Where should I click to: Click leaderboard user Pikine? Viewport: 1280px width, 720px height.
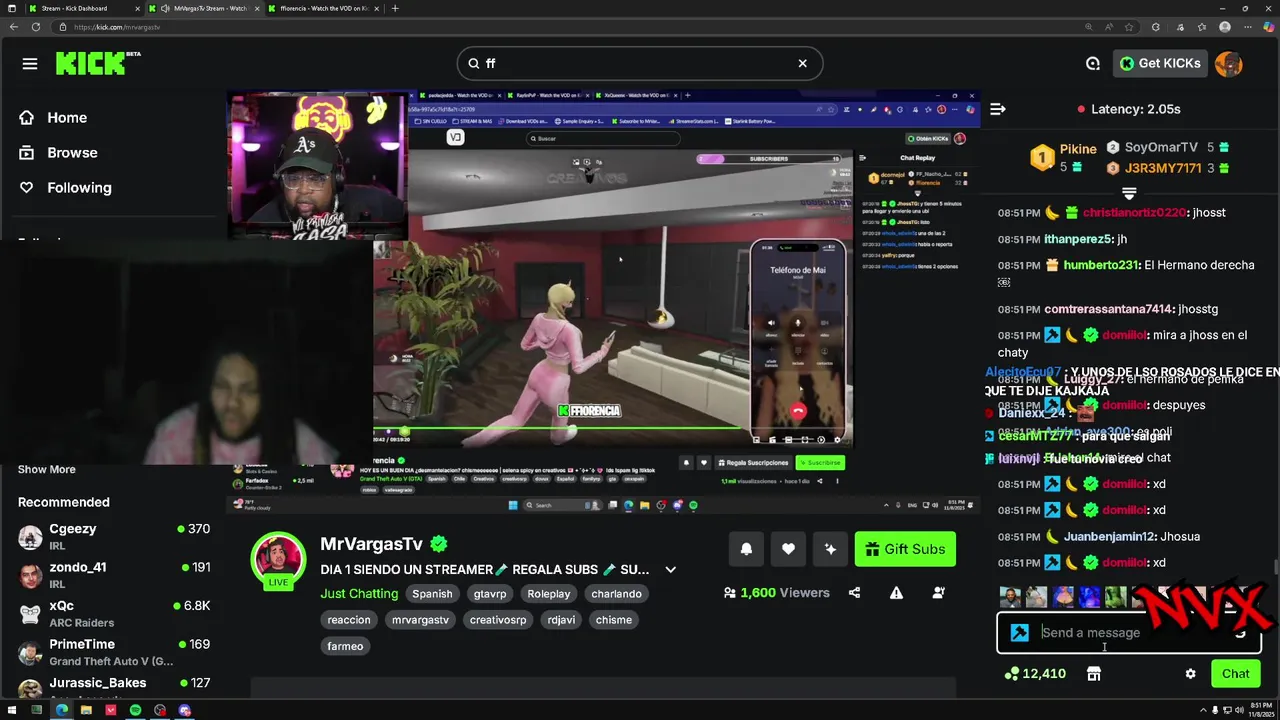[x=1078, y=149]
